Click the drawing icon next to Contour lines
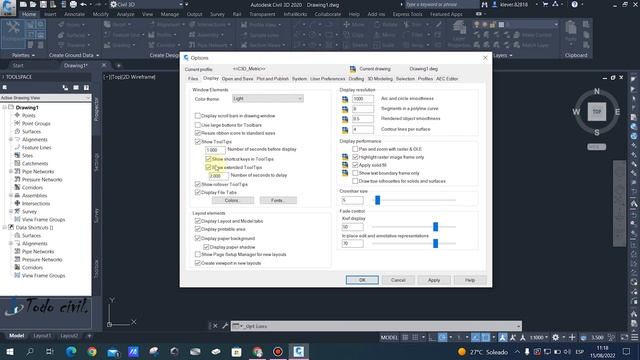The height and width of the screenshot is (360, 640). (345, 129)
